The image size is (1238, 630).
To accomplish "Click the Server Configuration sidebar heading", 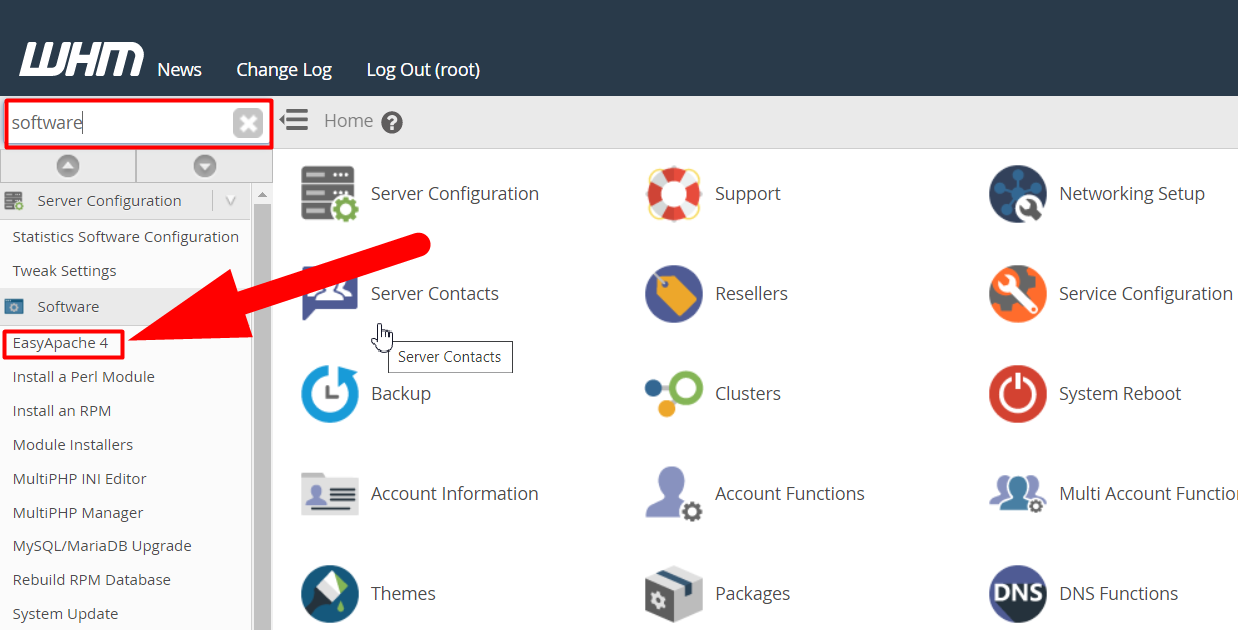I will (109, 201).
